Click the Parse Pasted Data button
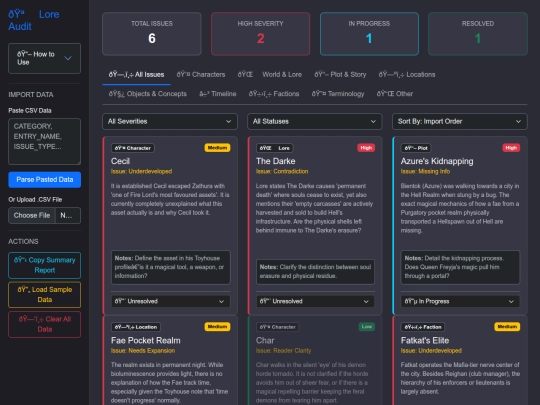The image size is (540, 405). [x=44, y=179]
